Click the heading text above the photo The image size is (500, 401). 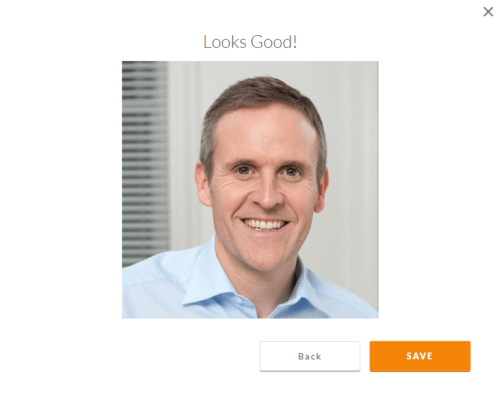click(250, 42)
